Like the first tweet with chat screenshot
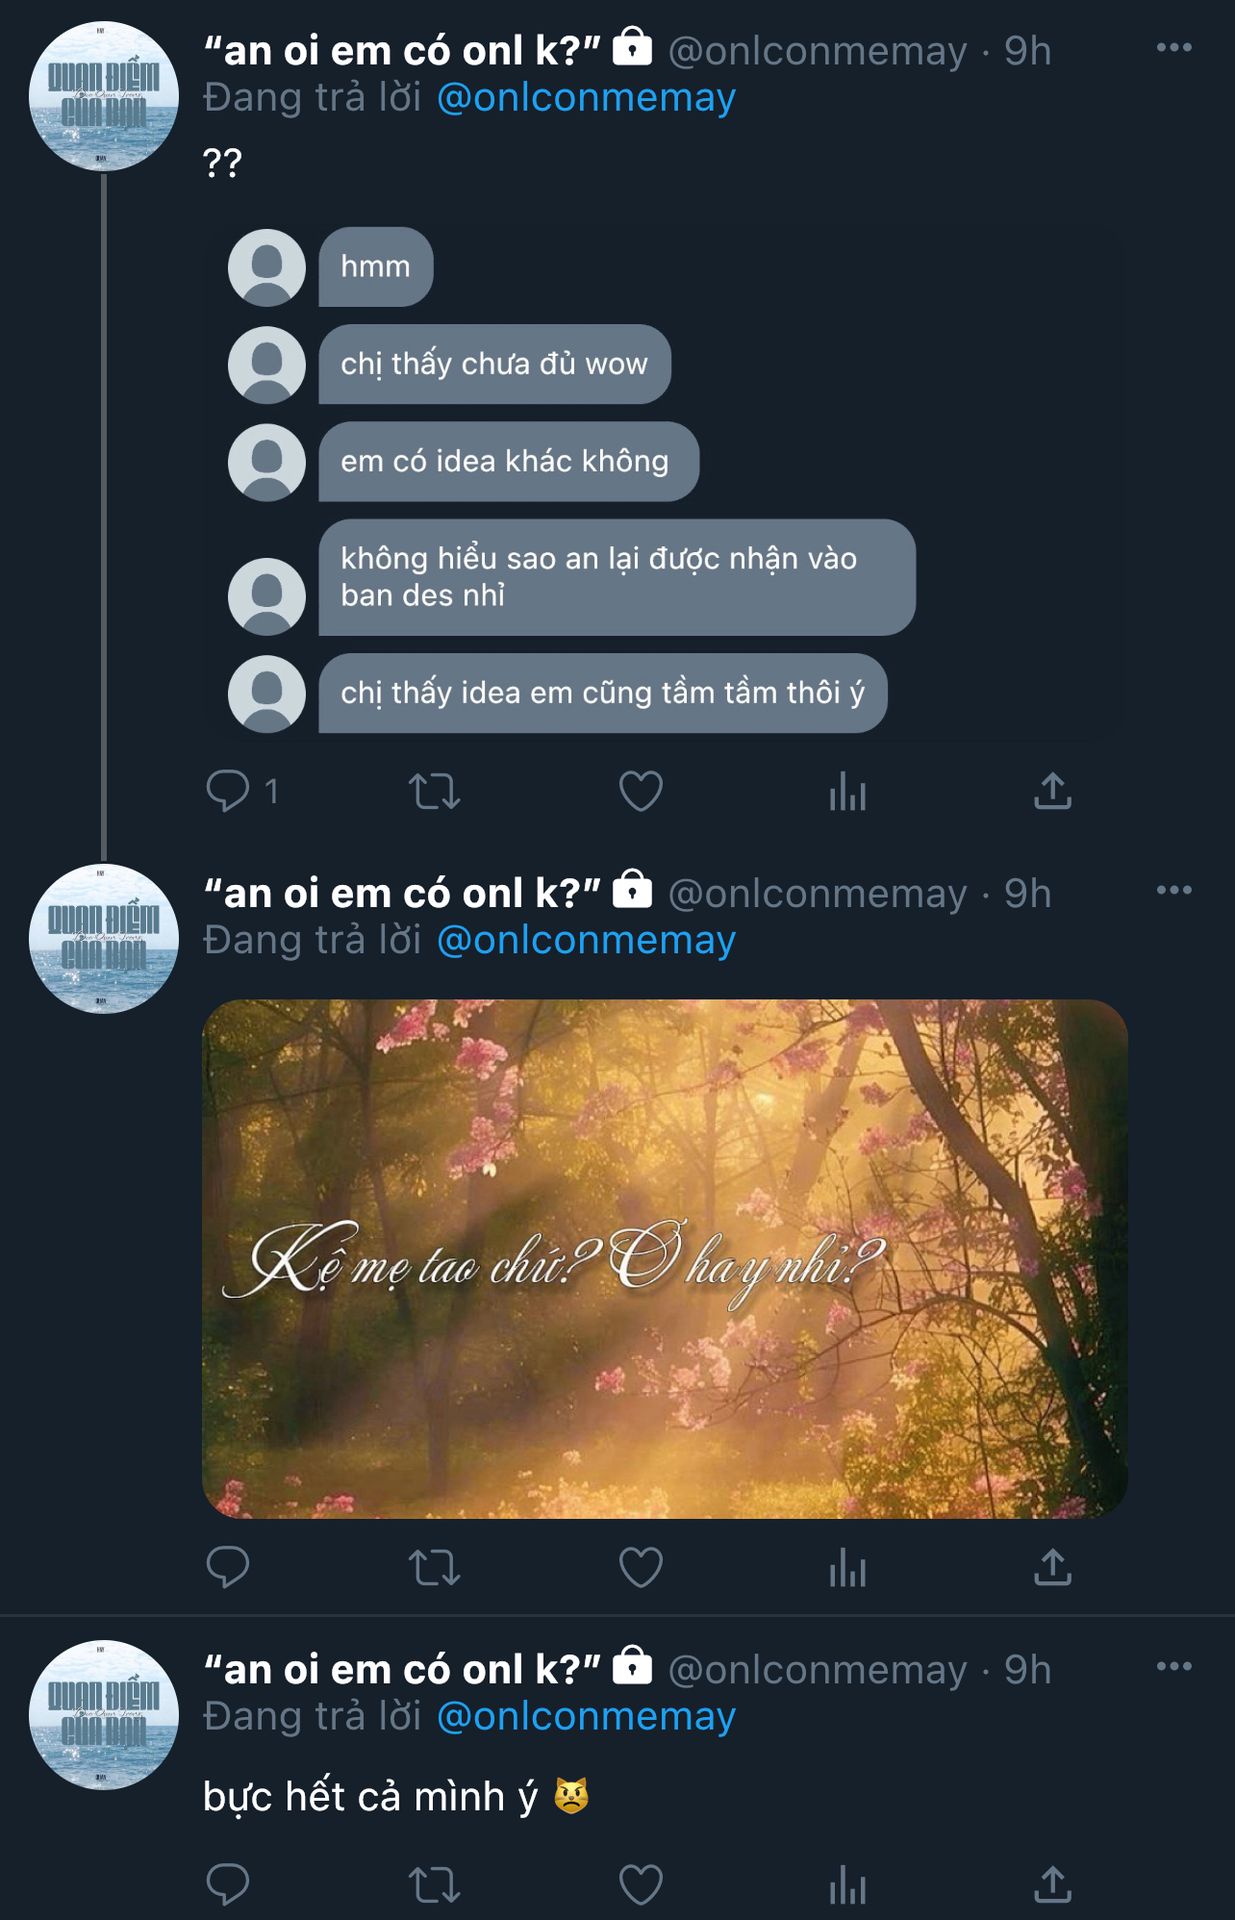Screen dimensions: 1235x1920 641,791
